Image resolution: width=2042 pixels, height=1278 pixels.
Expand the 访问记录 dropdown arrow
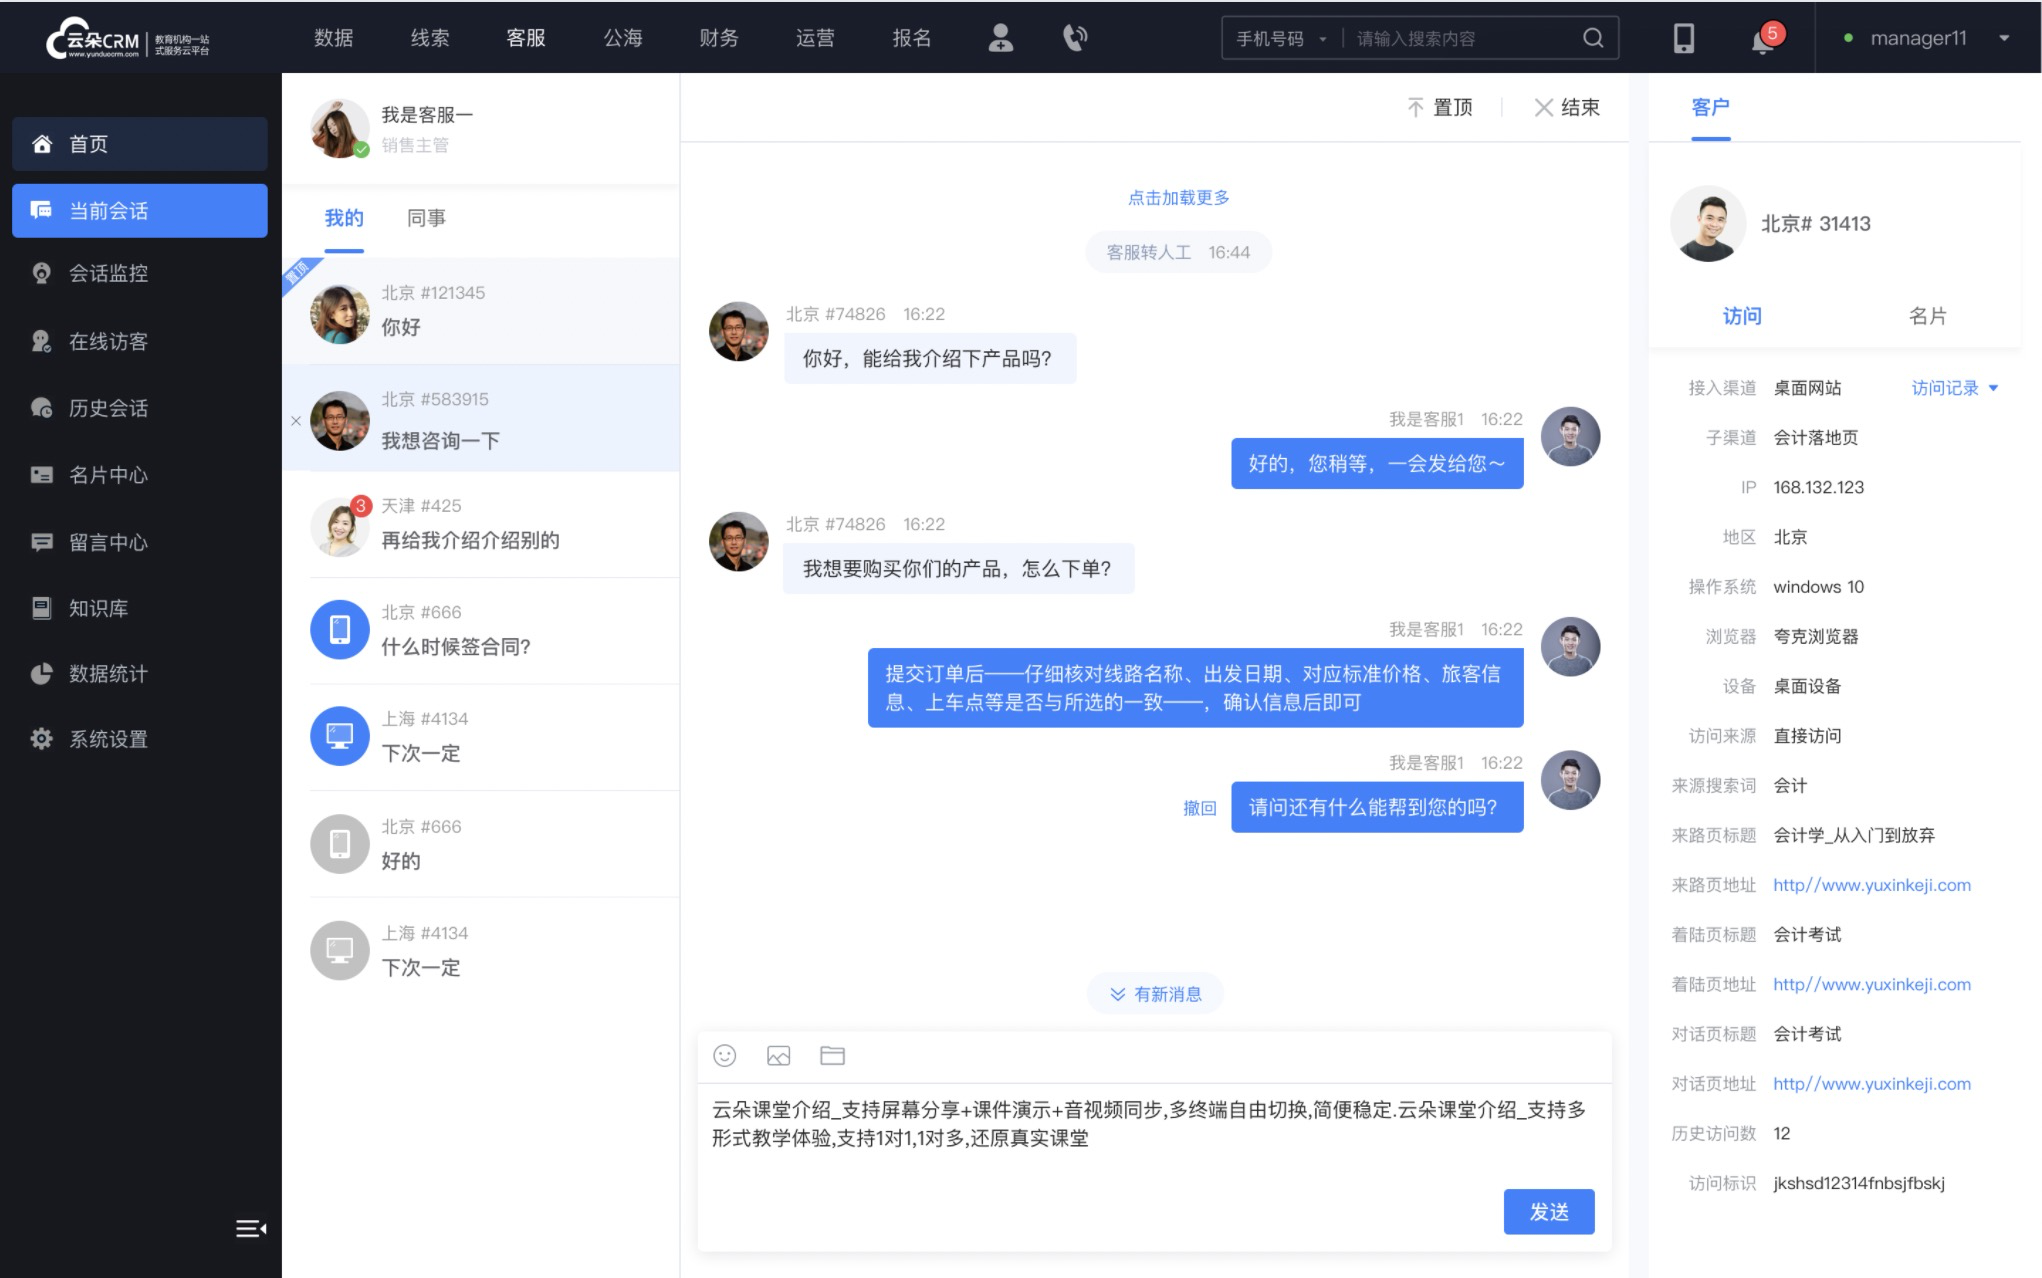pos(1996,389)
